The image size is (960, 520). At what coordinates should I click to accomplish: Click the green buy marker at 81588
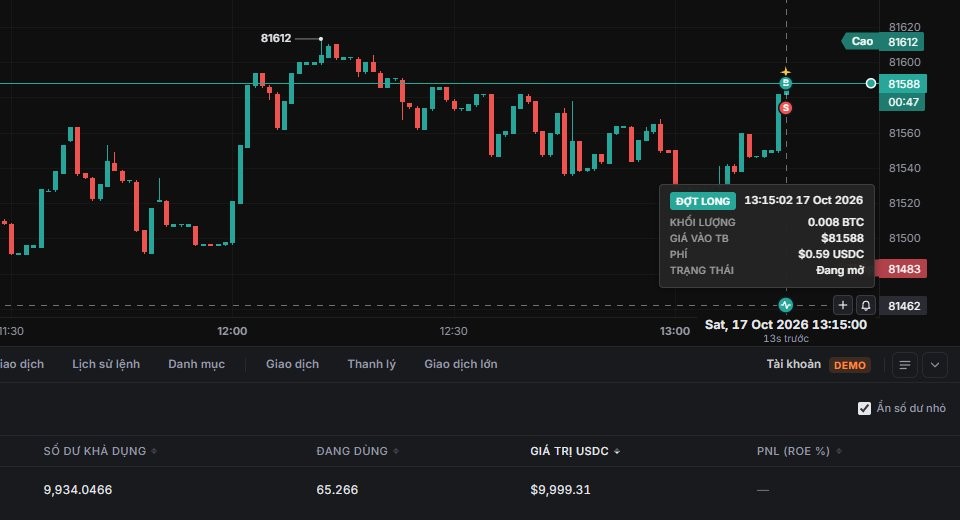[x=786, y=83]
